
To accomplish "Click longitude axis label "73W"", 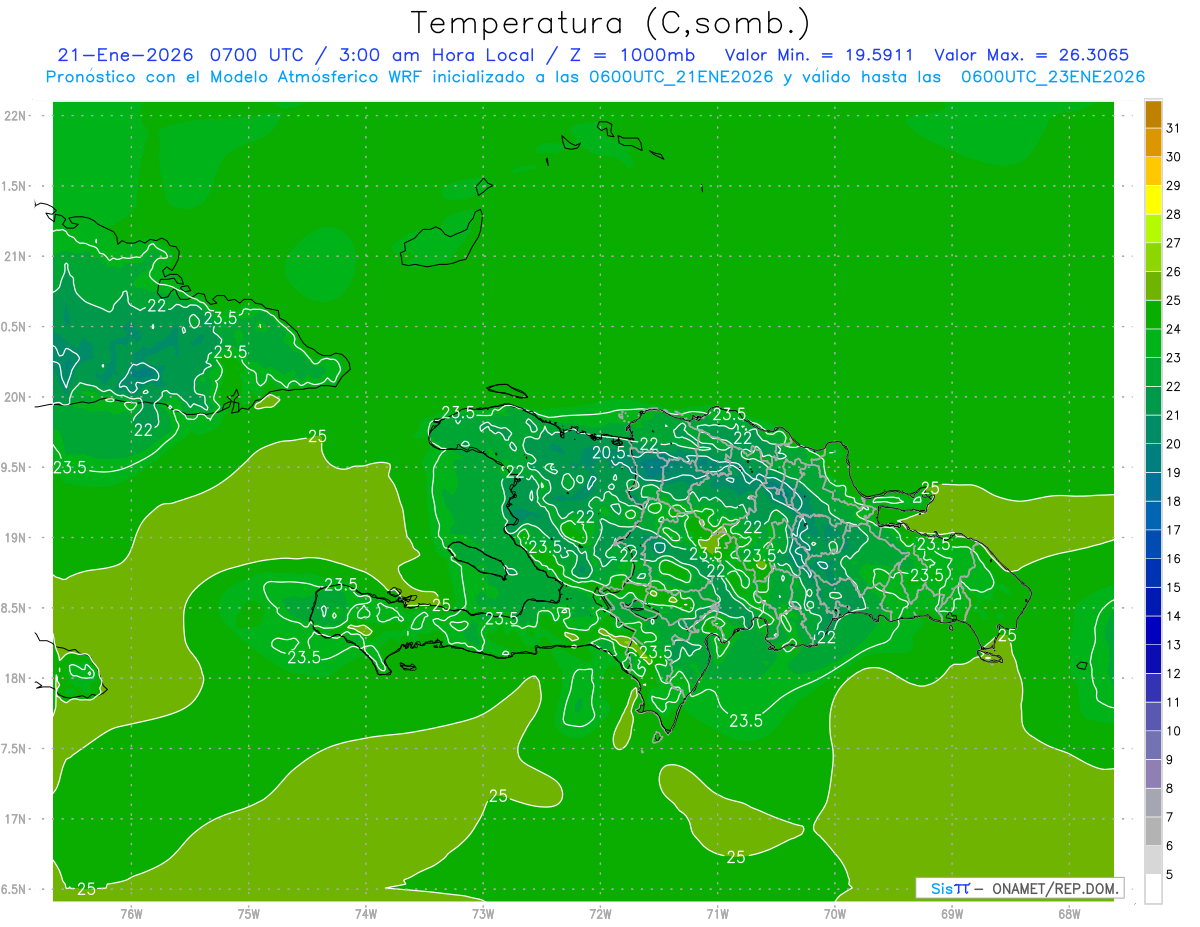I will [483, 913].
